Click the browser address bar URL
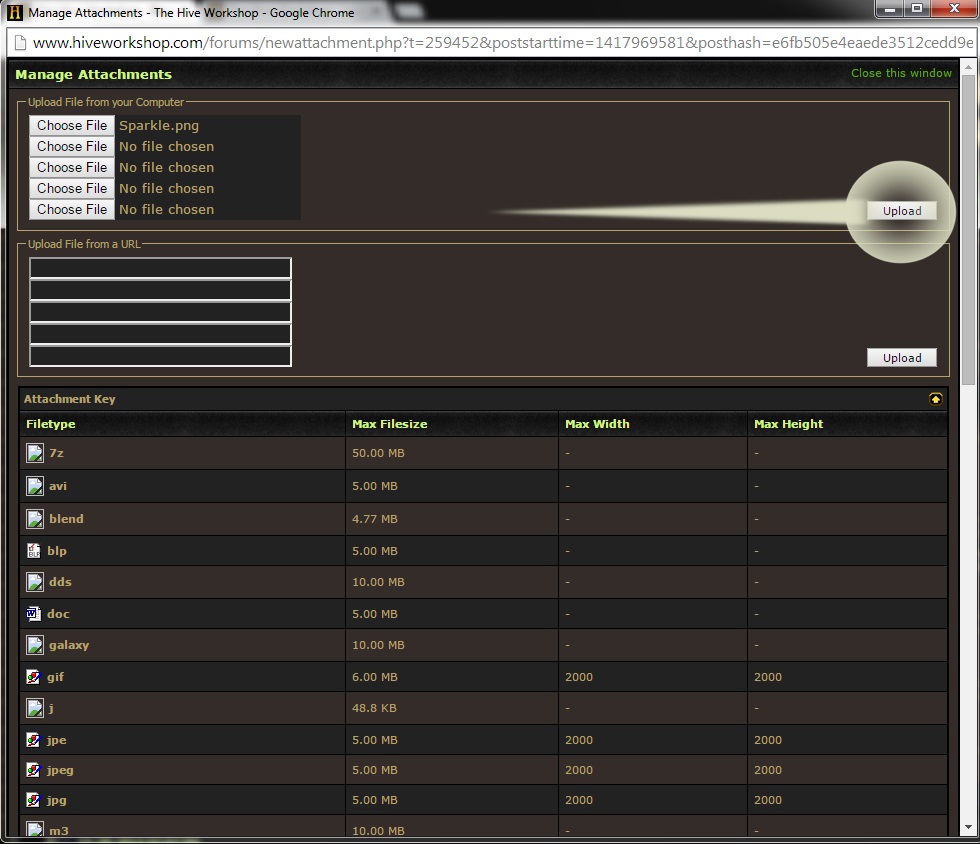Viewport: 980px width, 844px height. click(x=502, y=43)
